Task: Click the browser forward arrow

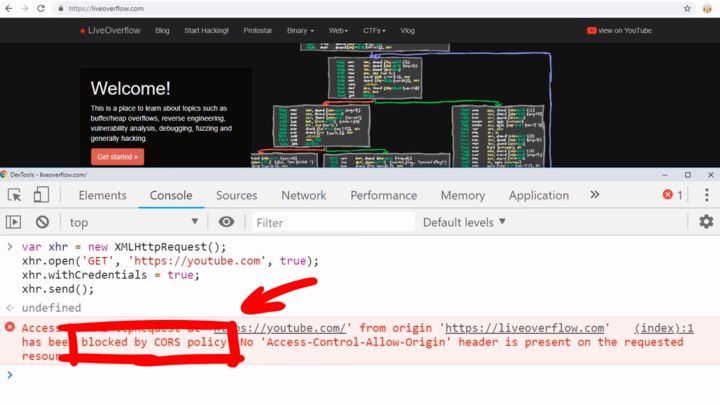Action: pyautogui.click(x=25, y=8)
